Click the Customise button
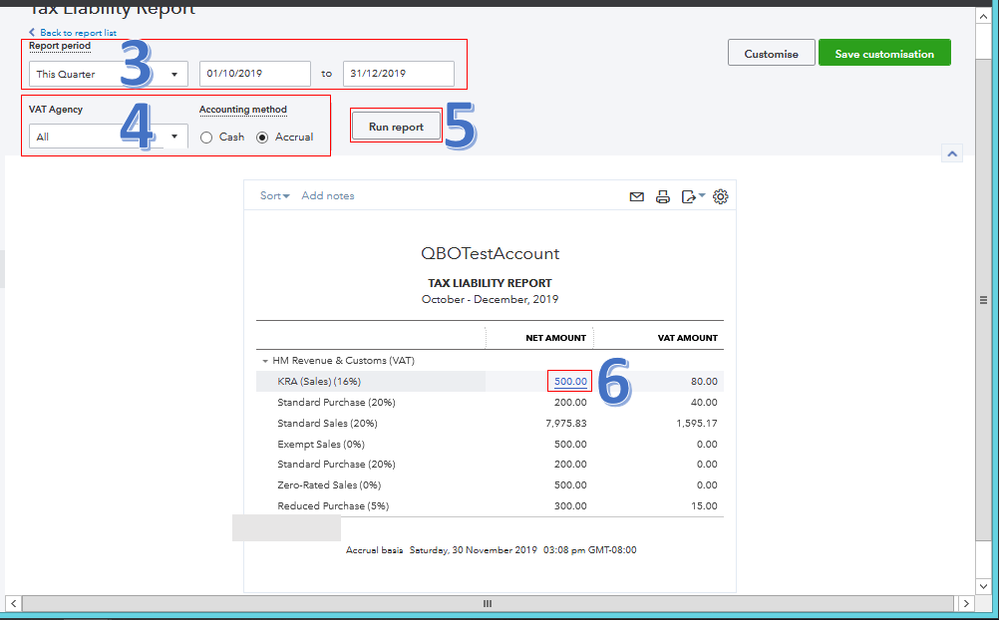The height and width of the screenshot is (620, 999). click(772, 54)
